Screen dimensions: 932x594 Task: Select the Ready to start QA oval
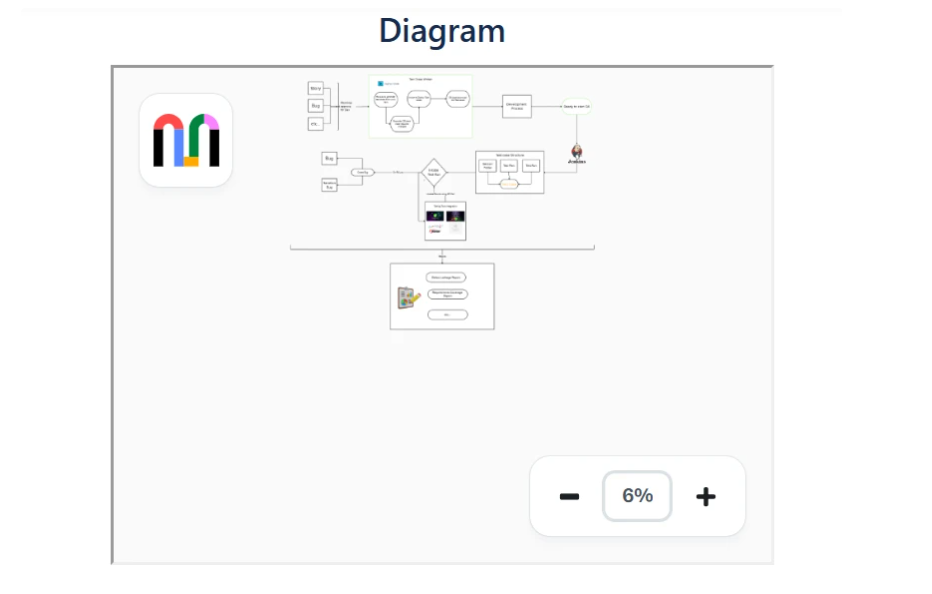point(578,106)
